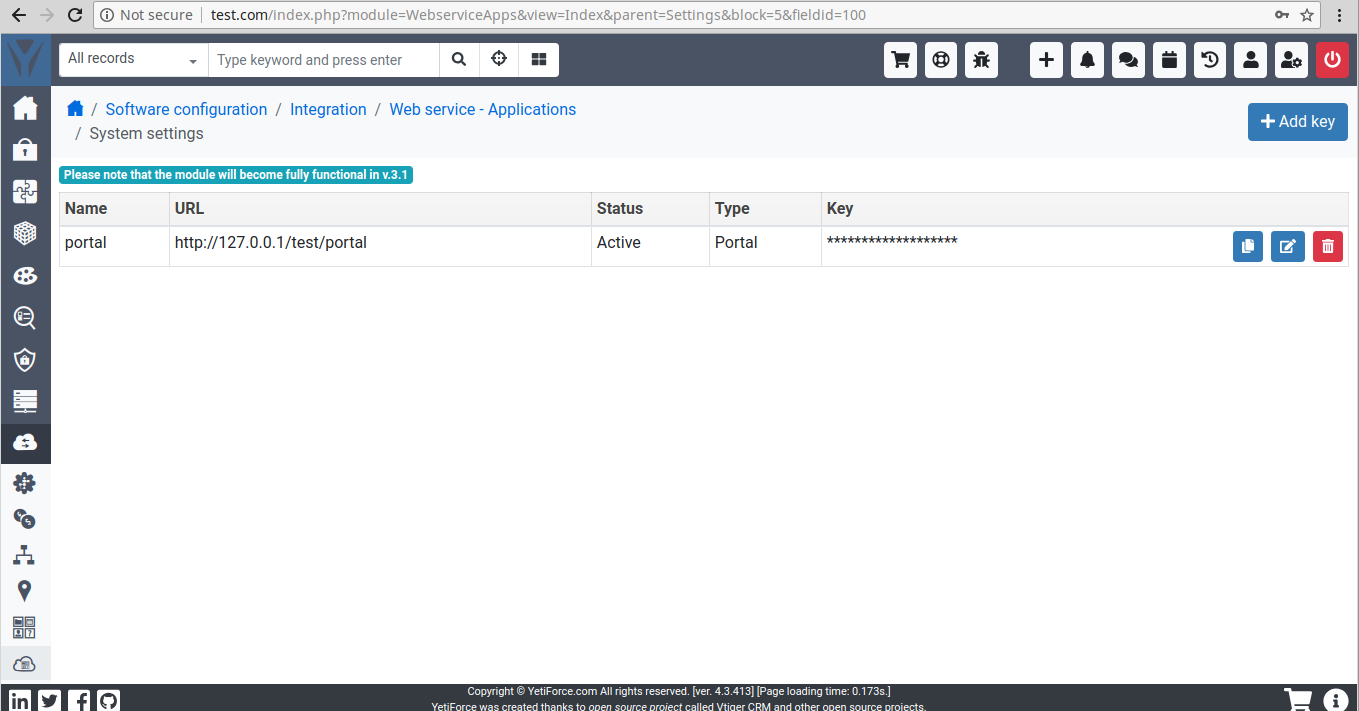Click the Home icon in sidebar

click(25, 108)
